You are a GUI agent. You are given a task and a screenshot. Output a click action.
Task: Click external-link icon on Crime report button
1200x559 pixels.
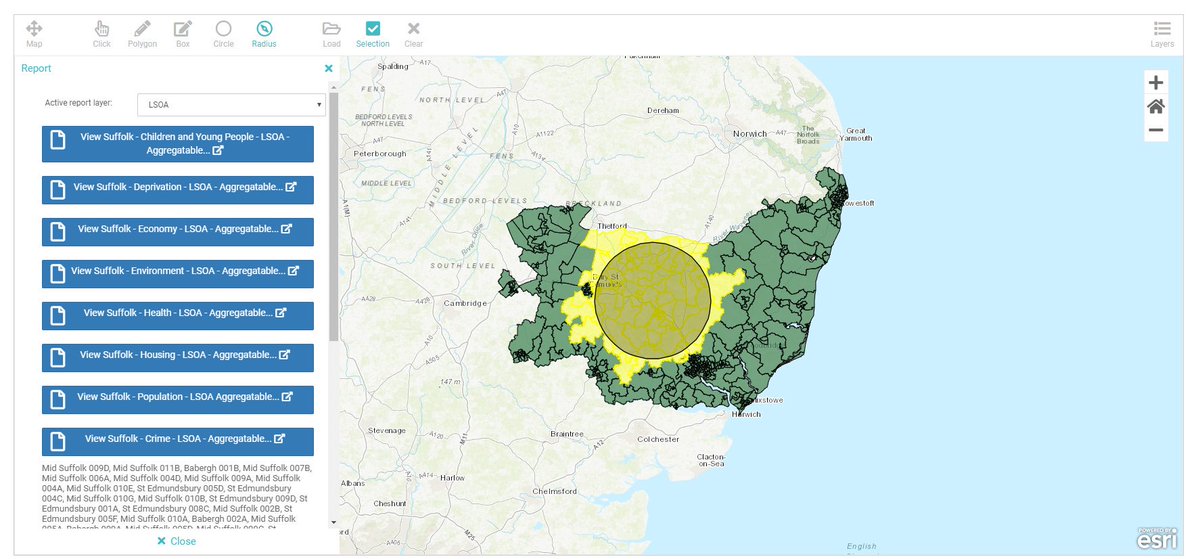(x=280, y=438)
